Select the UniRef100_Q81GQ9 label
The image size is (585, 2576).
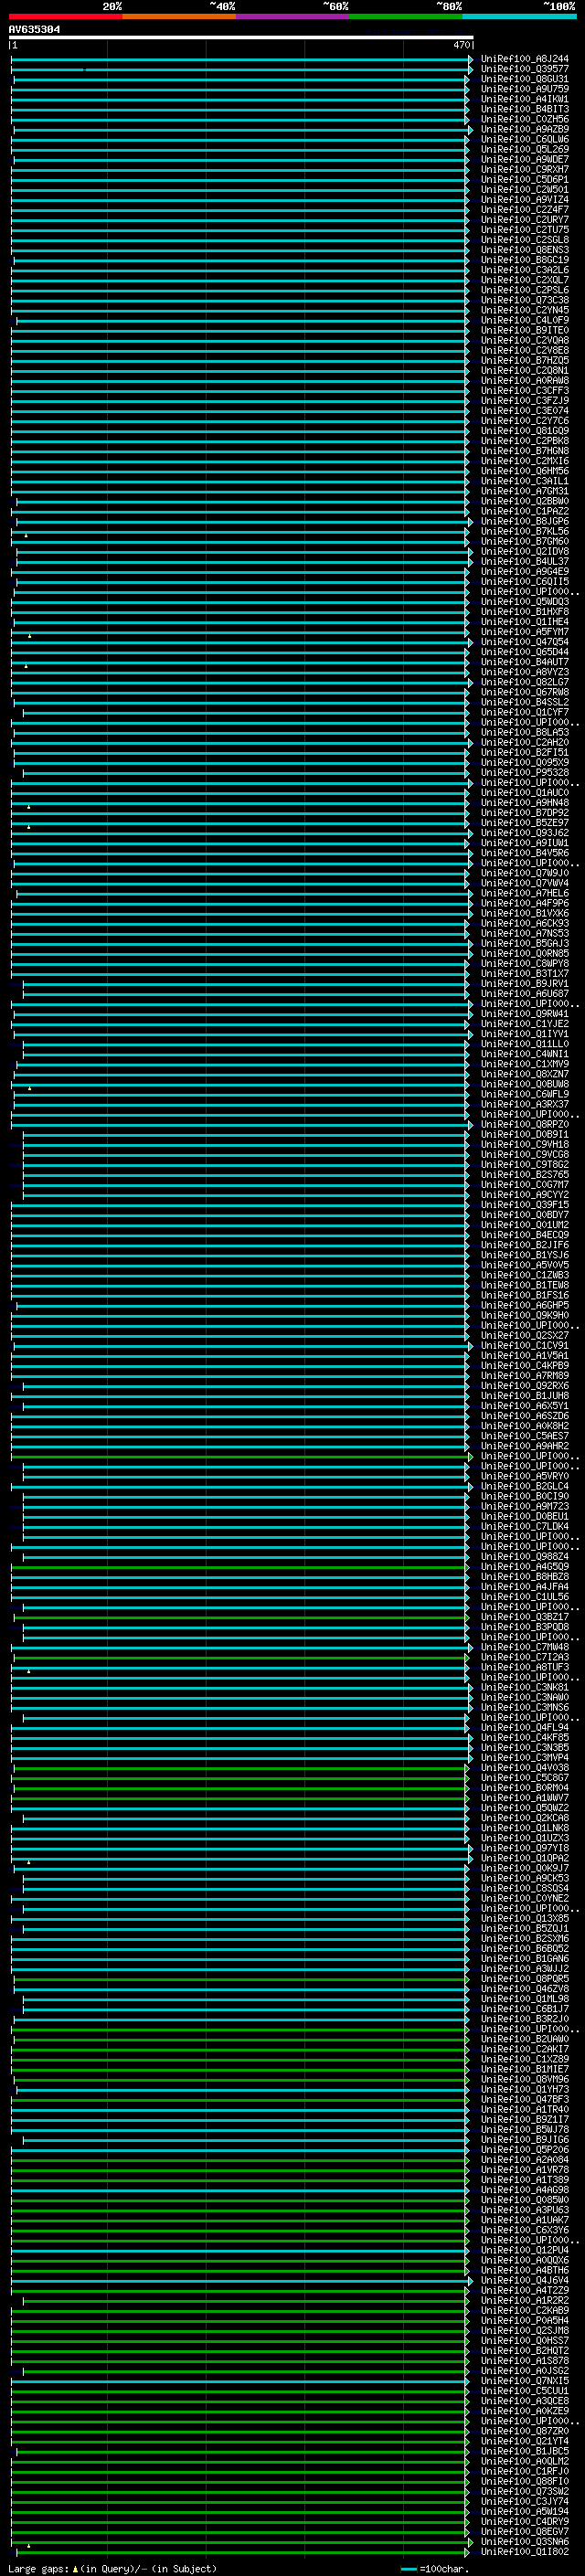(524, 431)
